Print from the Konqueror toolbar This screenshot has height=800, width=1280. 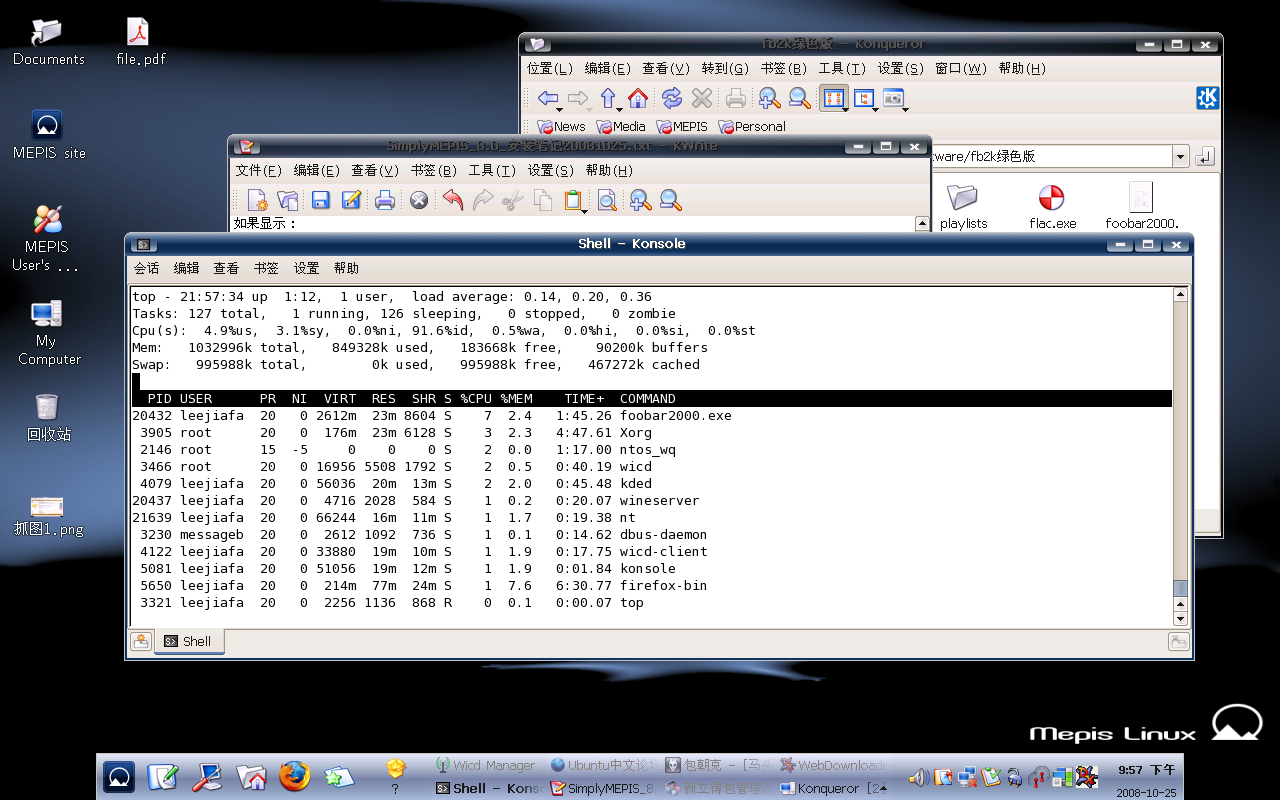[x=736, y=98]
